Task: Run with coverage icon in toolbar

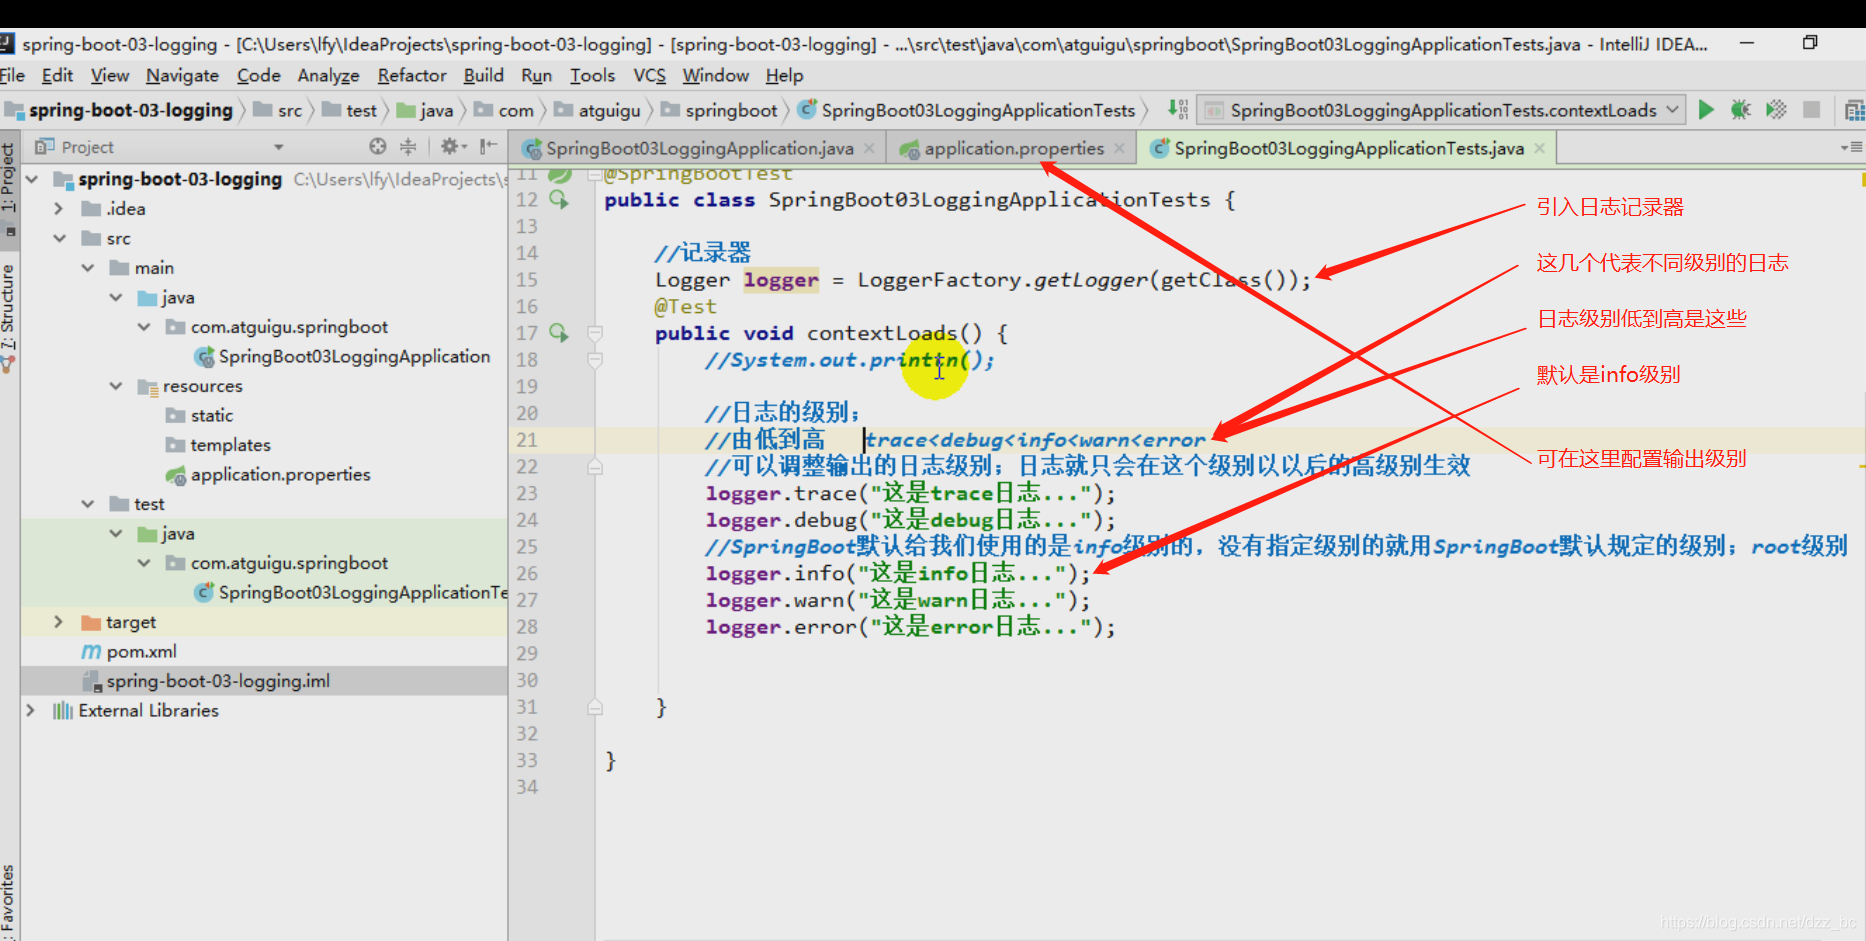Action: [x=1776, y=110]
